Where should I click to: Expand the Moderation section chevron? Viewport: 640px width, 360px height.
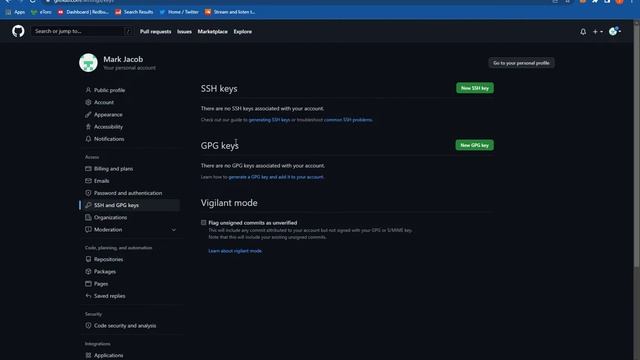(x=173, y=230)
